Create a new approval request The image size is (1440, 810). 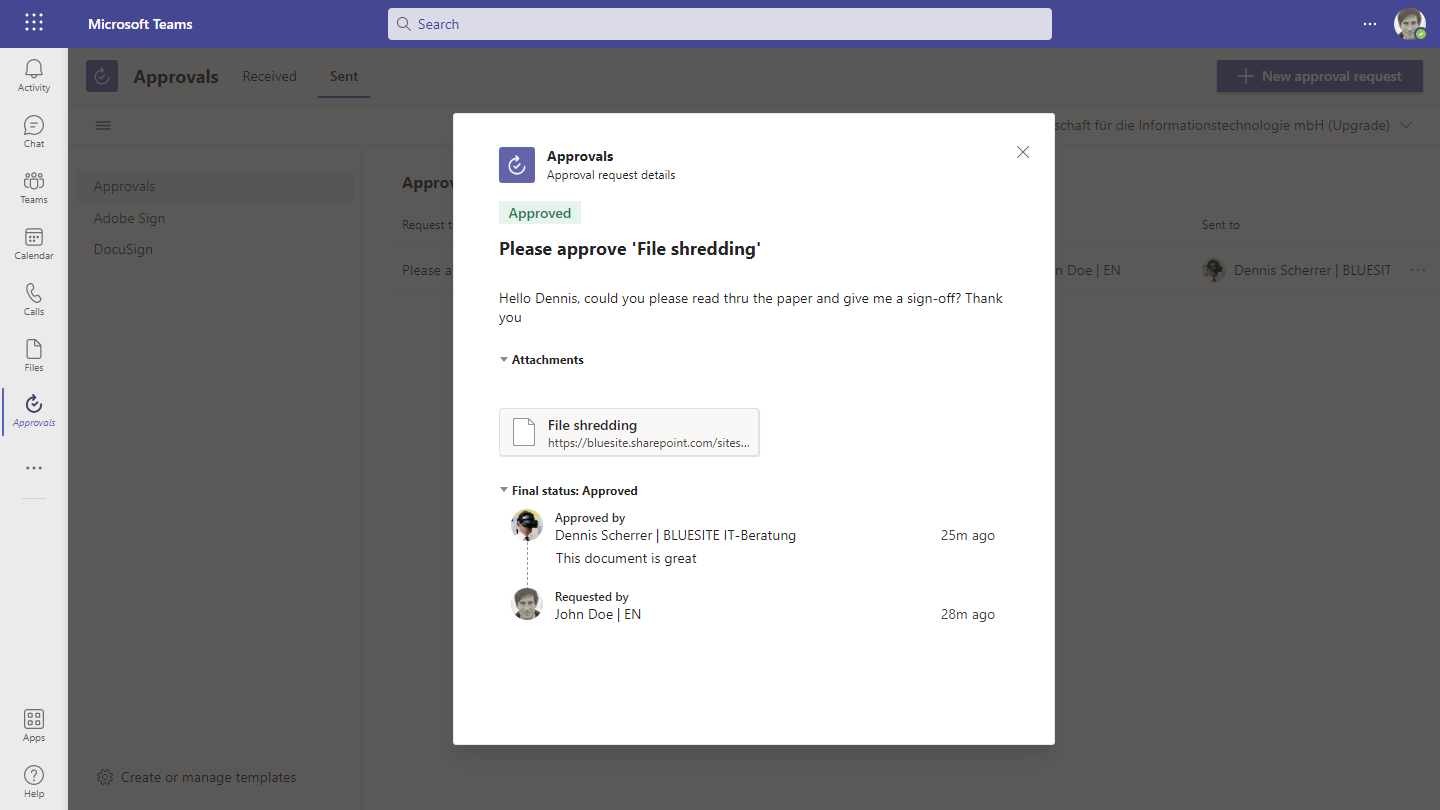pos(1319,75)
